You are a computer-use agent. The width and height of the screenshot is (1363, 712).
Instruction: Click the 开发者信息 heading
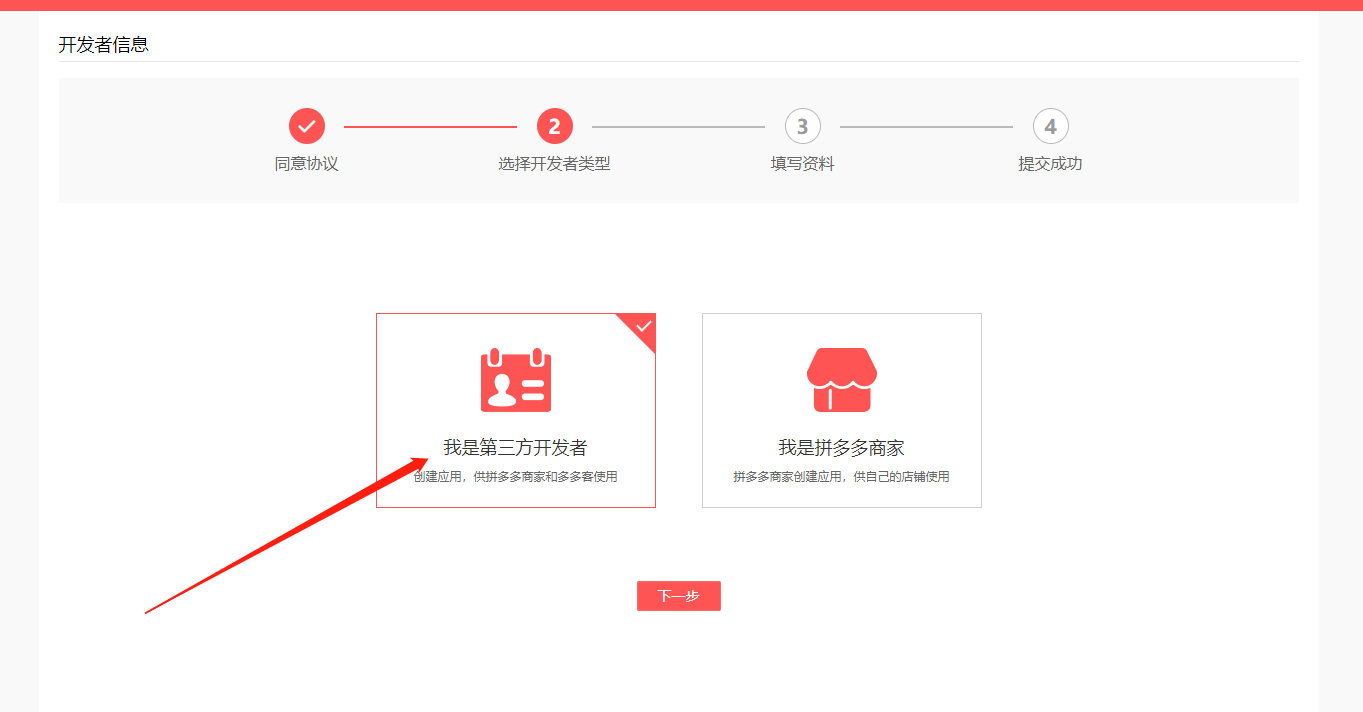[x=104, y=45]
